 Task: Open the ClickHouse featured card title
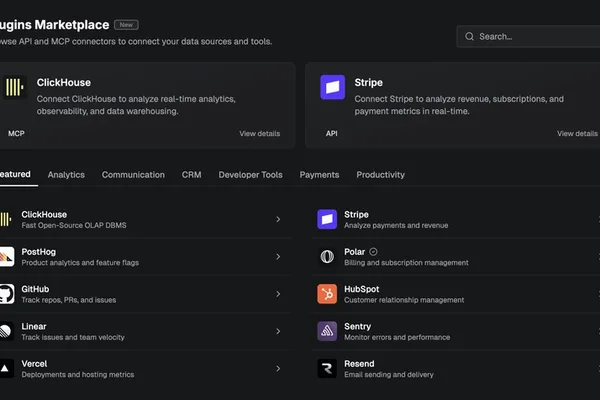tap(64, 82)
